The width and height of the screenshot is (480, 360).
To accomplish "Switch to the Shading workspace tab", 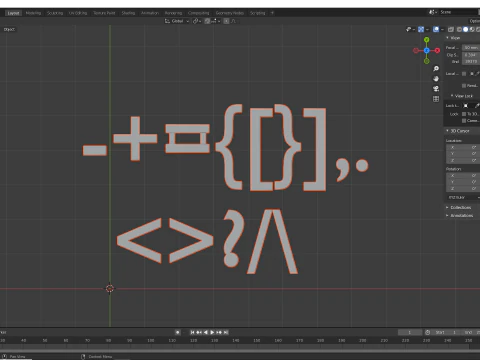I will [x=128, y=13].
